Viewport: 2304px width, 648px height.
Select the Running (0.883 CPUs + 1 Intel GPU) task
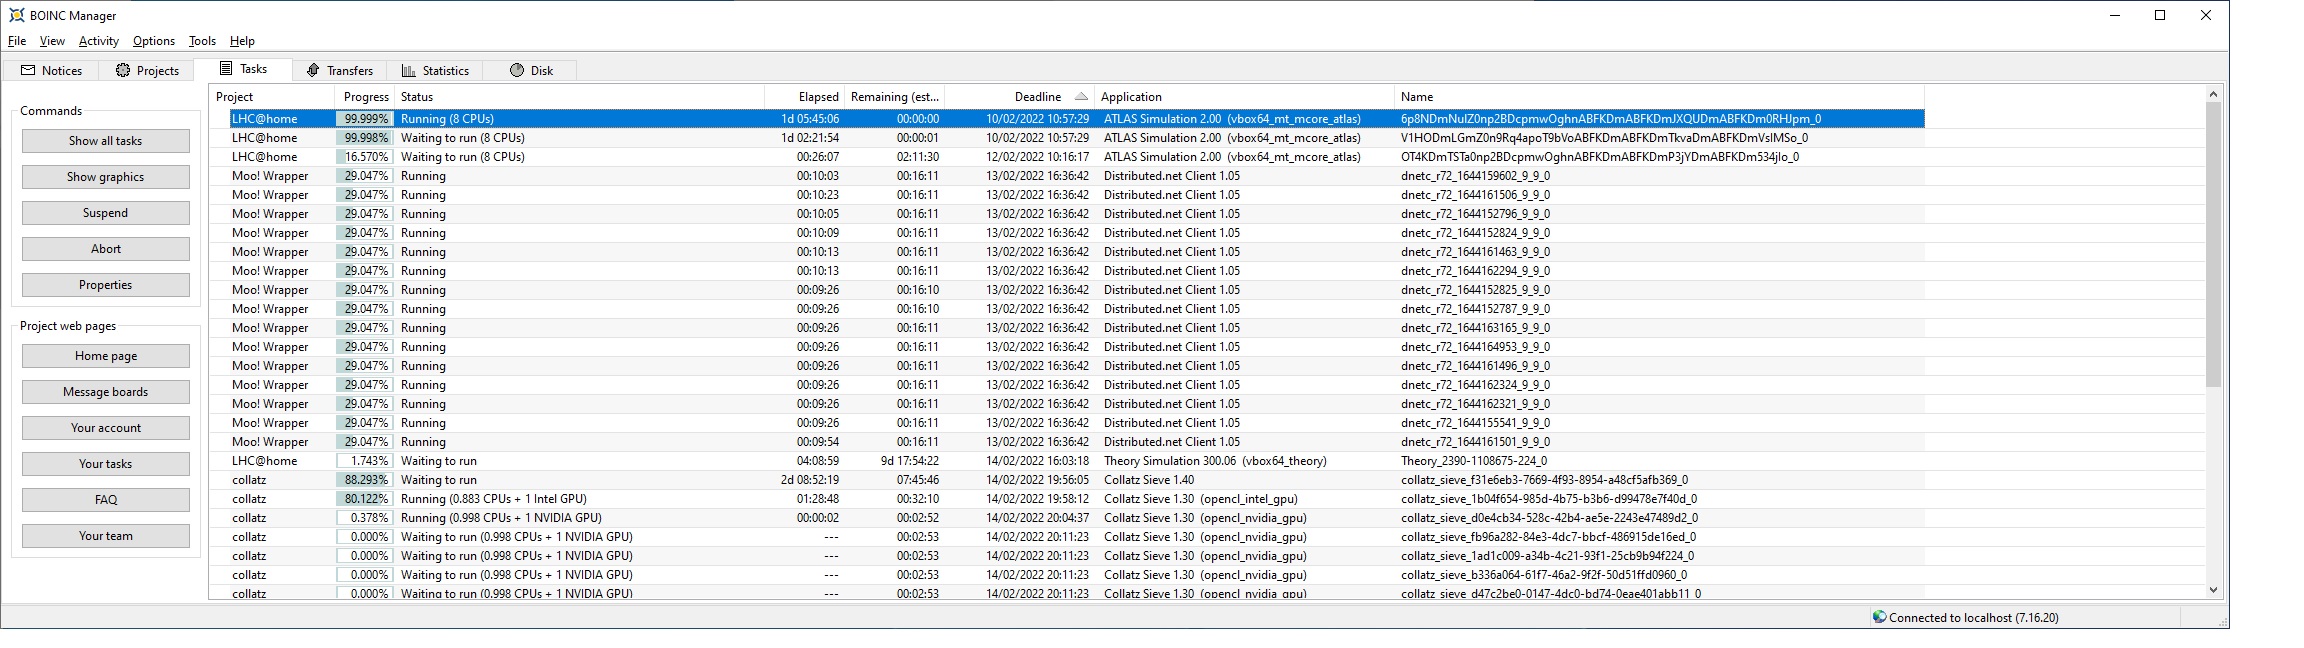click(1067, 499)
